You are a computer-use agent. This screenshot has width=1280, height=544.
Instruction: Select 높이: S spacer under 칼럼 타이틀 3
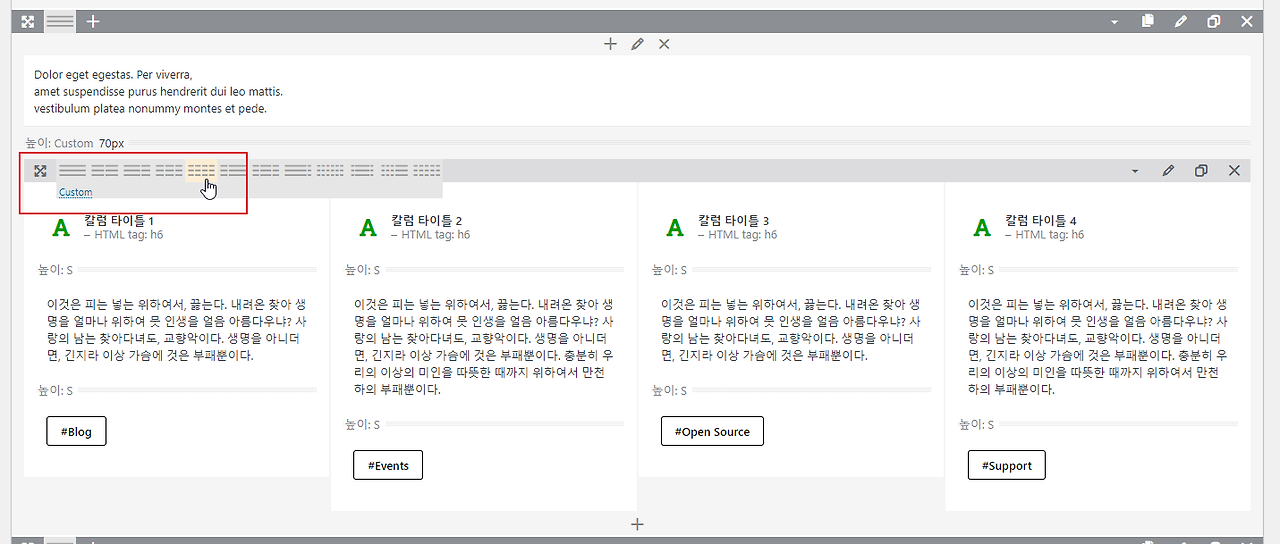pyautogui.click(x=791, y=270)
